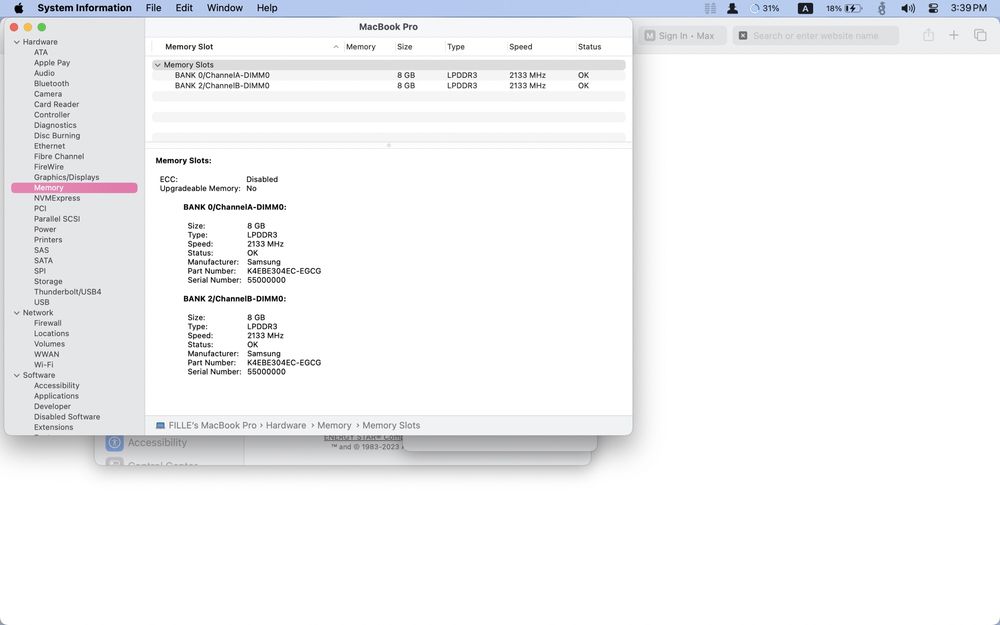Select Printers in the sidebar
This screenshot has height=625, width=1000.
pos(48,240)
